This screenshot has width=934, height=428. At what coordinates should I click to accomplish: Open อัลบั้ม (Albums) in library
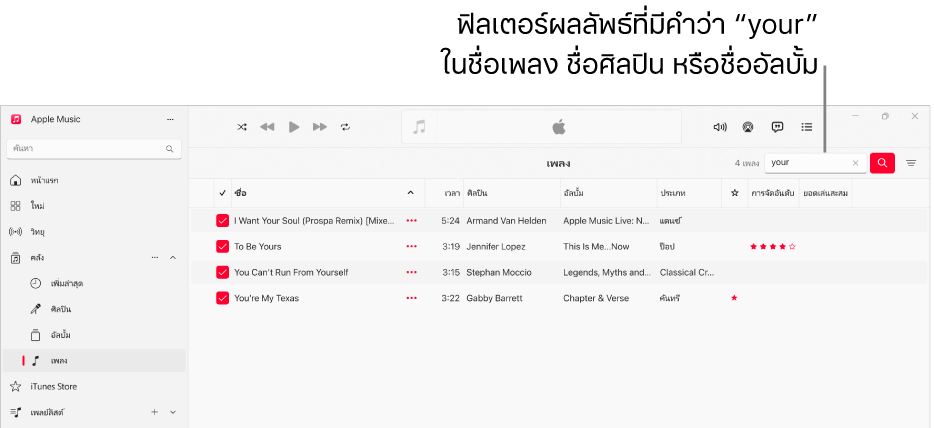(x=94, y=335)
